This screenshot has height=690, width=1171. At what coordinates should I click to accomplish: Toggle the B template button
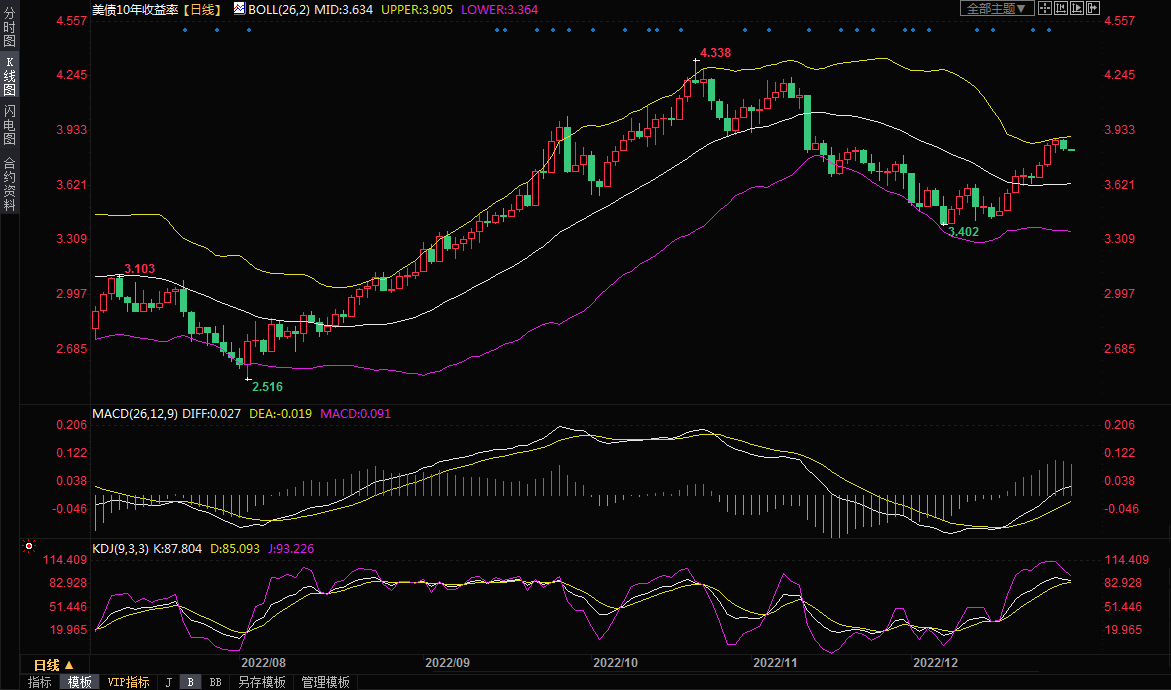191,682
